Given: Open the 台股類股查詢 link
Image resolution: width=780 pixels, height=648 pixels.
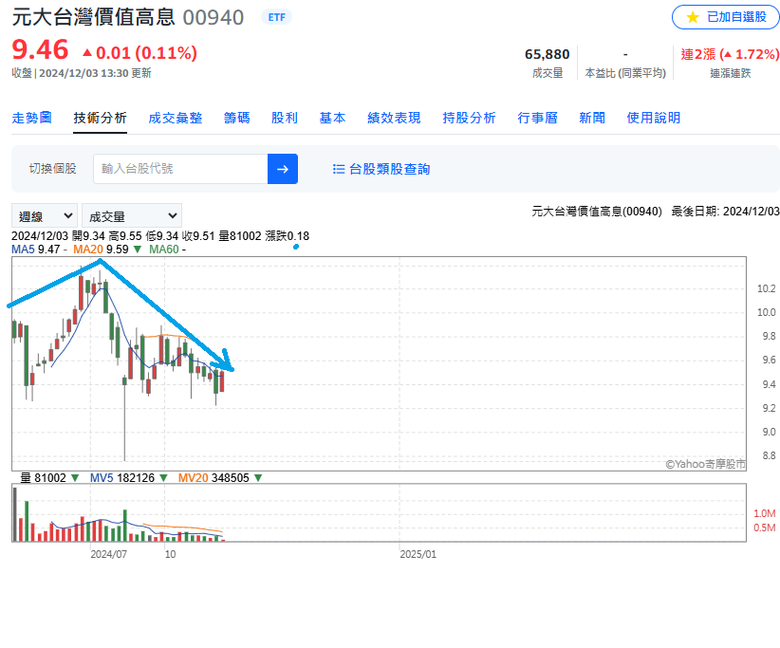Looking at the screenshot, I should 390,169.
